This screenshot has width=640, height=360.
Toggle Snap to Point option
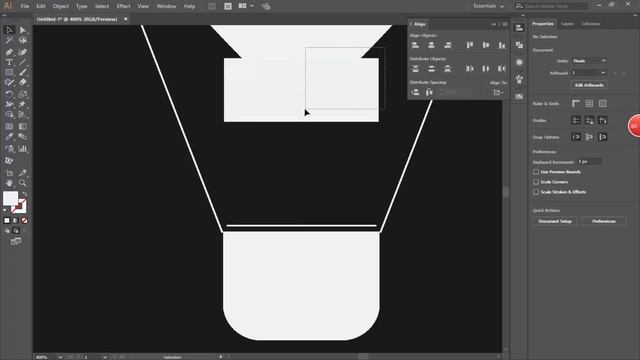pos(576,137)
